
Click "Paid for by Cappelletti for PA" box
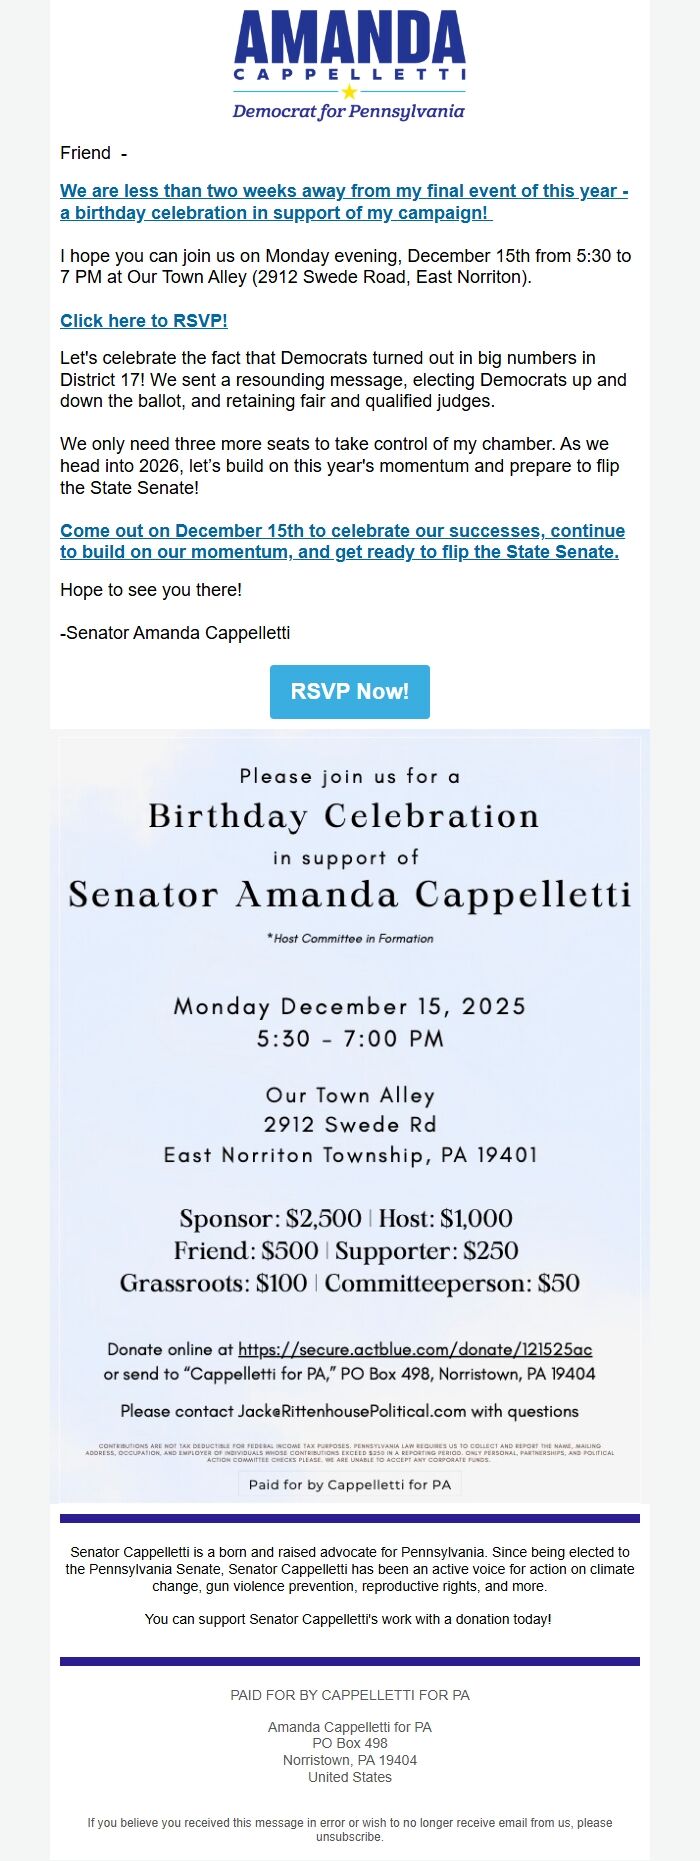click(x=349, y=1484)
